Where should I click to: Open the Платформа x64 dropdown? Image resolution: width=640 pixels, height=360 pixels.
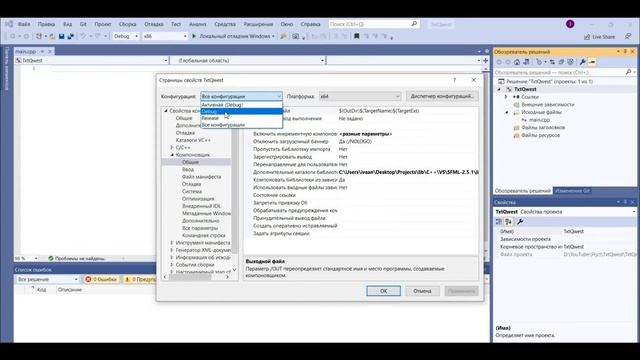pyautogui.click(x=360, y=96)
